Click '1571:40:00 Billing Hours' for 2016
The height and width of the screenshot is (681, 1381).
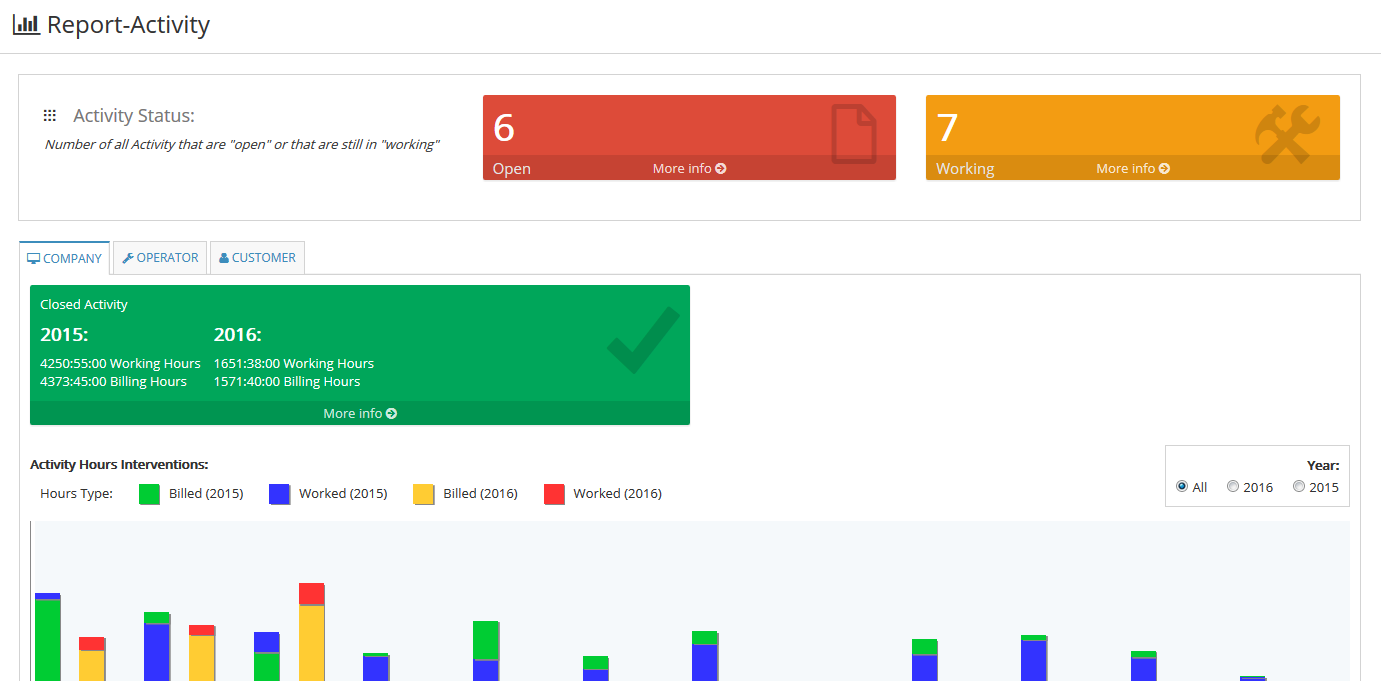287,381
